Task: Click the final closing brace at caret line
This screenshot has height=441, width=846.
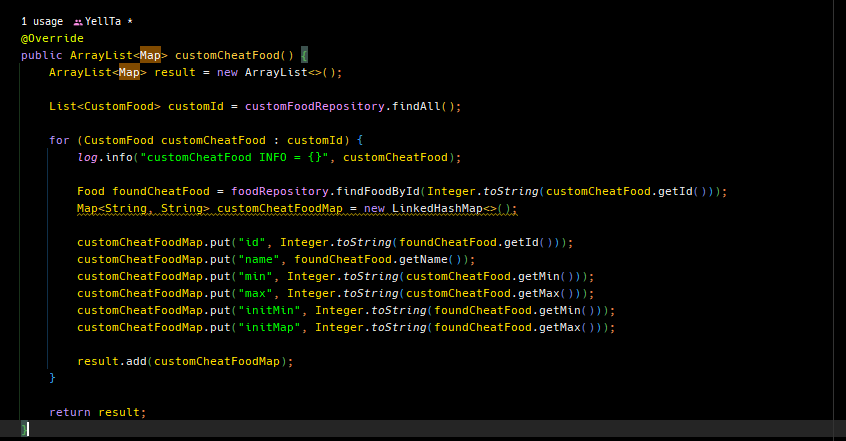Action: [x=24, y=429]
